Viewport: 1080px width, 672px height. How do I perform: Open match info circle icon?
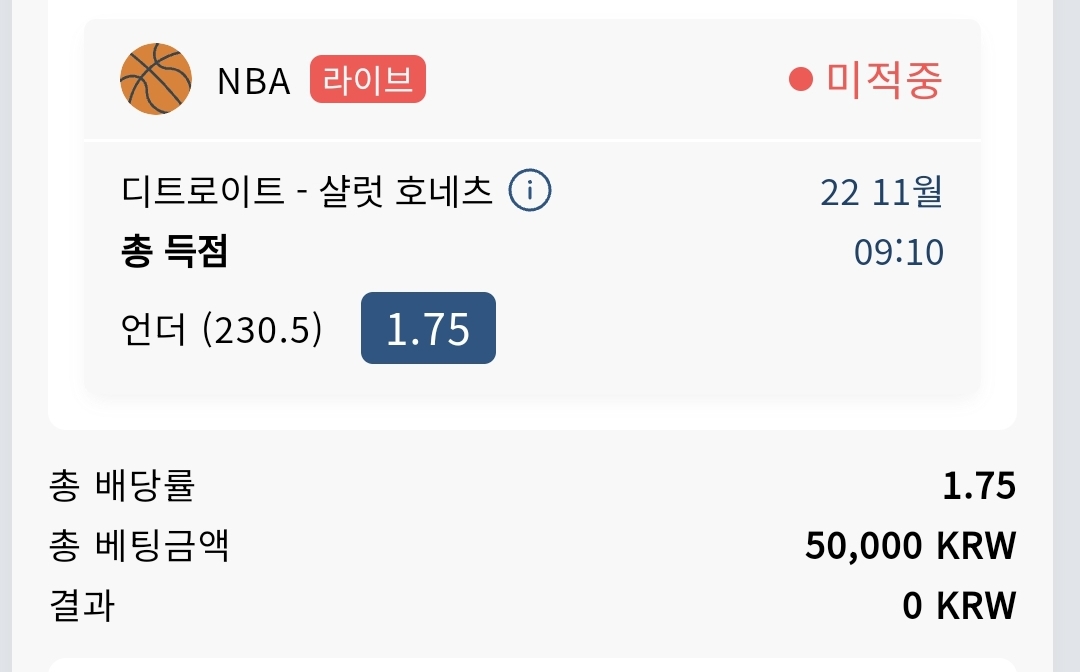[530, 190]
